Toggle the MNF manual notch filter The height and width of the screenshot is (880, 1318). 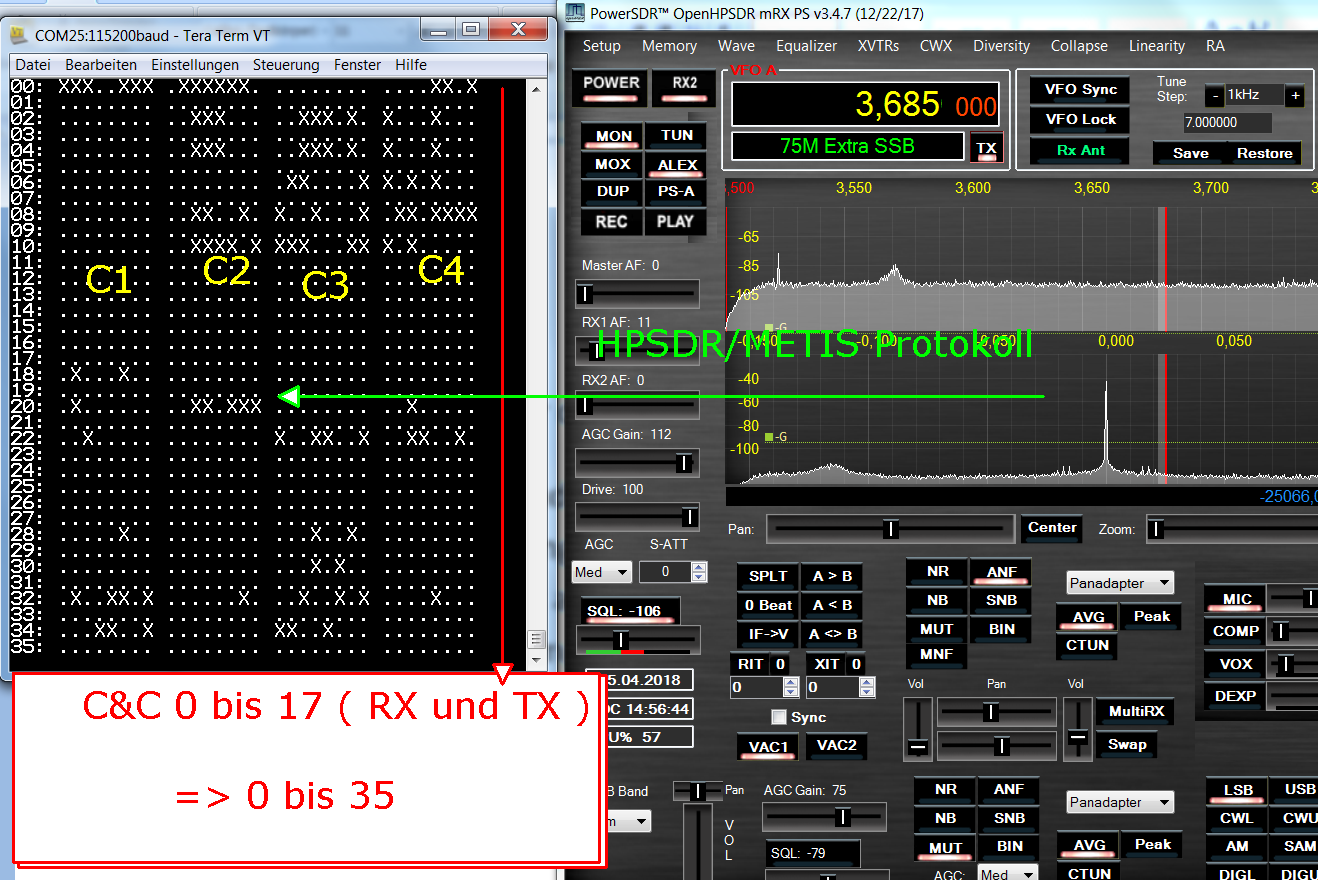pos(937,656)
